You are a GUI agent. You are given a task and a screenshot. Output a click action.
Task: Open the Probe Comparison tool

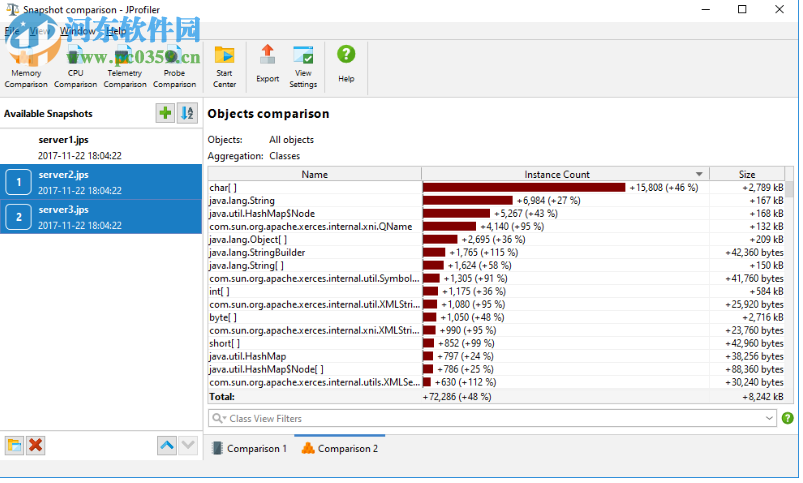[174, 68]
